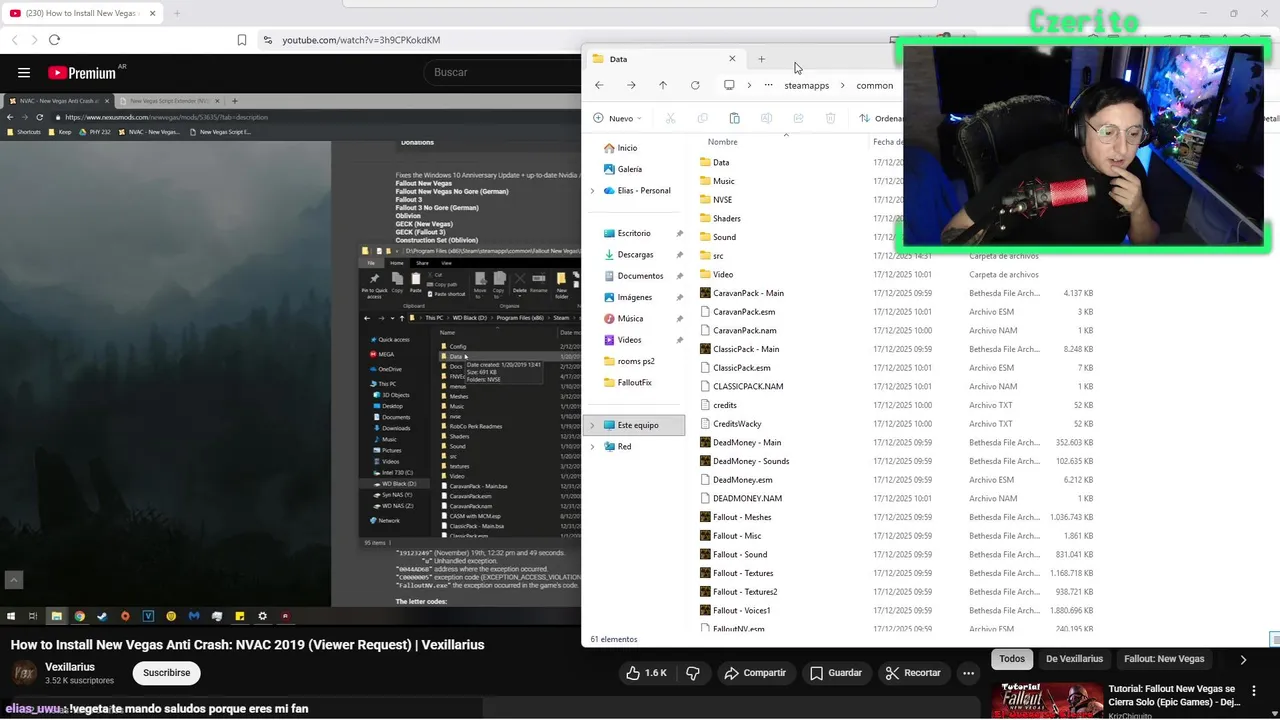Expand Red tree node

pos(592,447)
